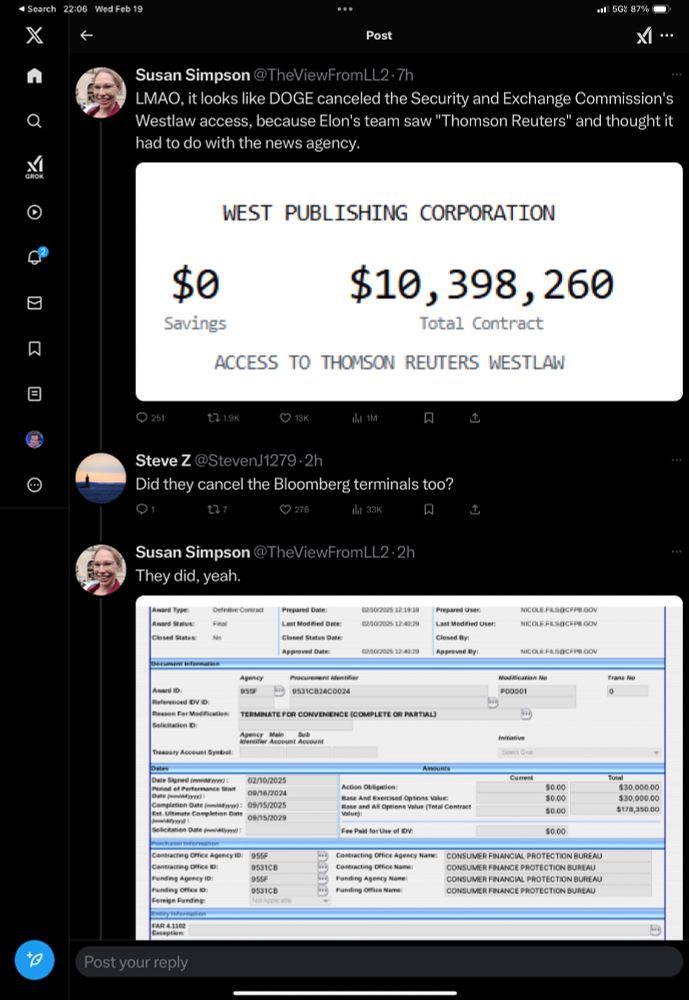Viewport: 689px width, 1000px height.
Task: Reply to the Westlaw post (251)
Action: click(151, 418)
